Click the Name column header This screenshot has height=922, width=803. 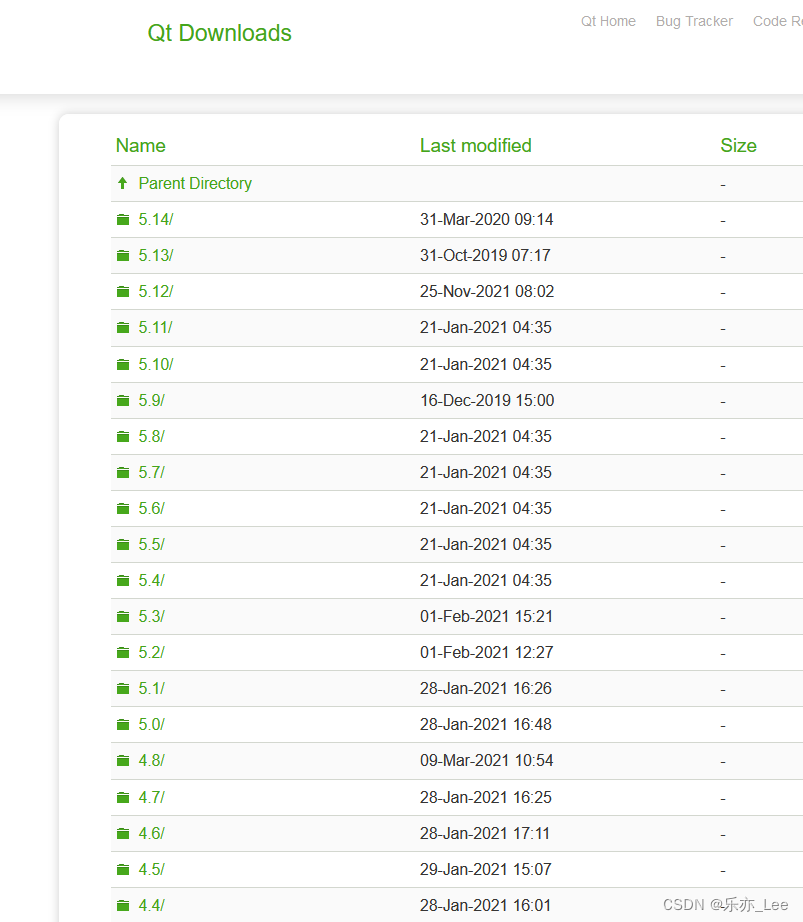(140, 145)
